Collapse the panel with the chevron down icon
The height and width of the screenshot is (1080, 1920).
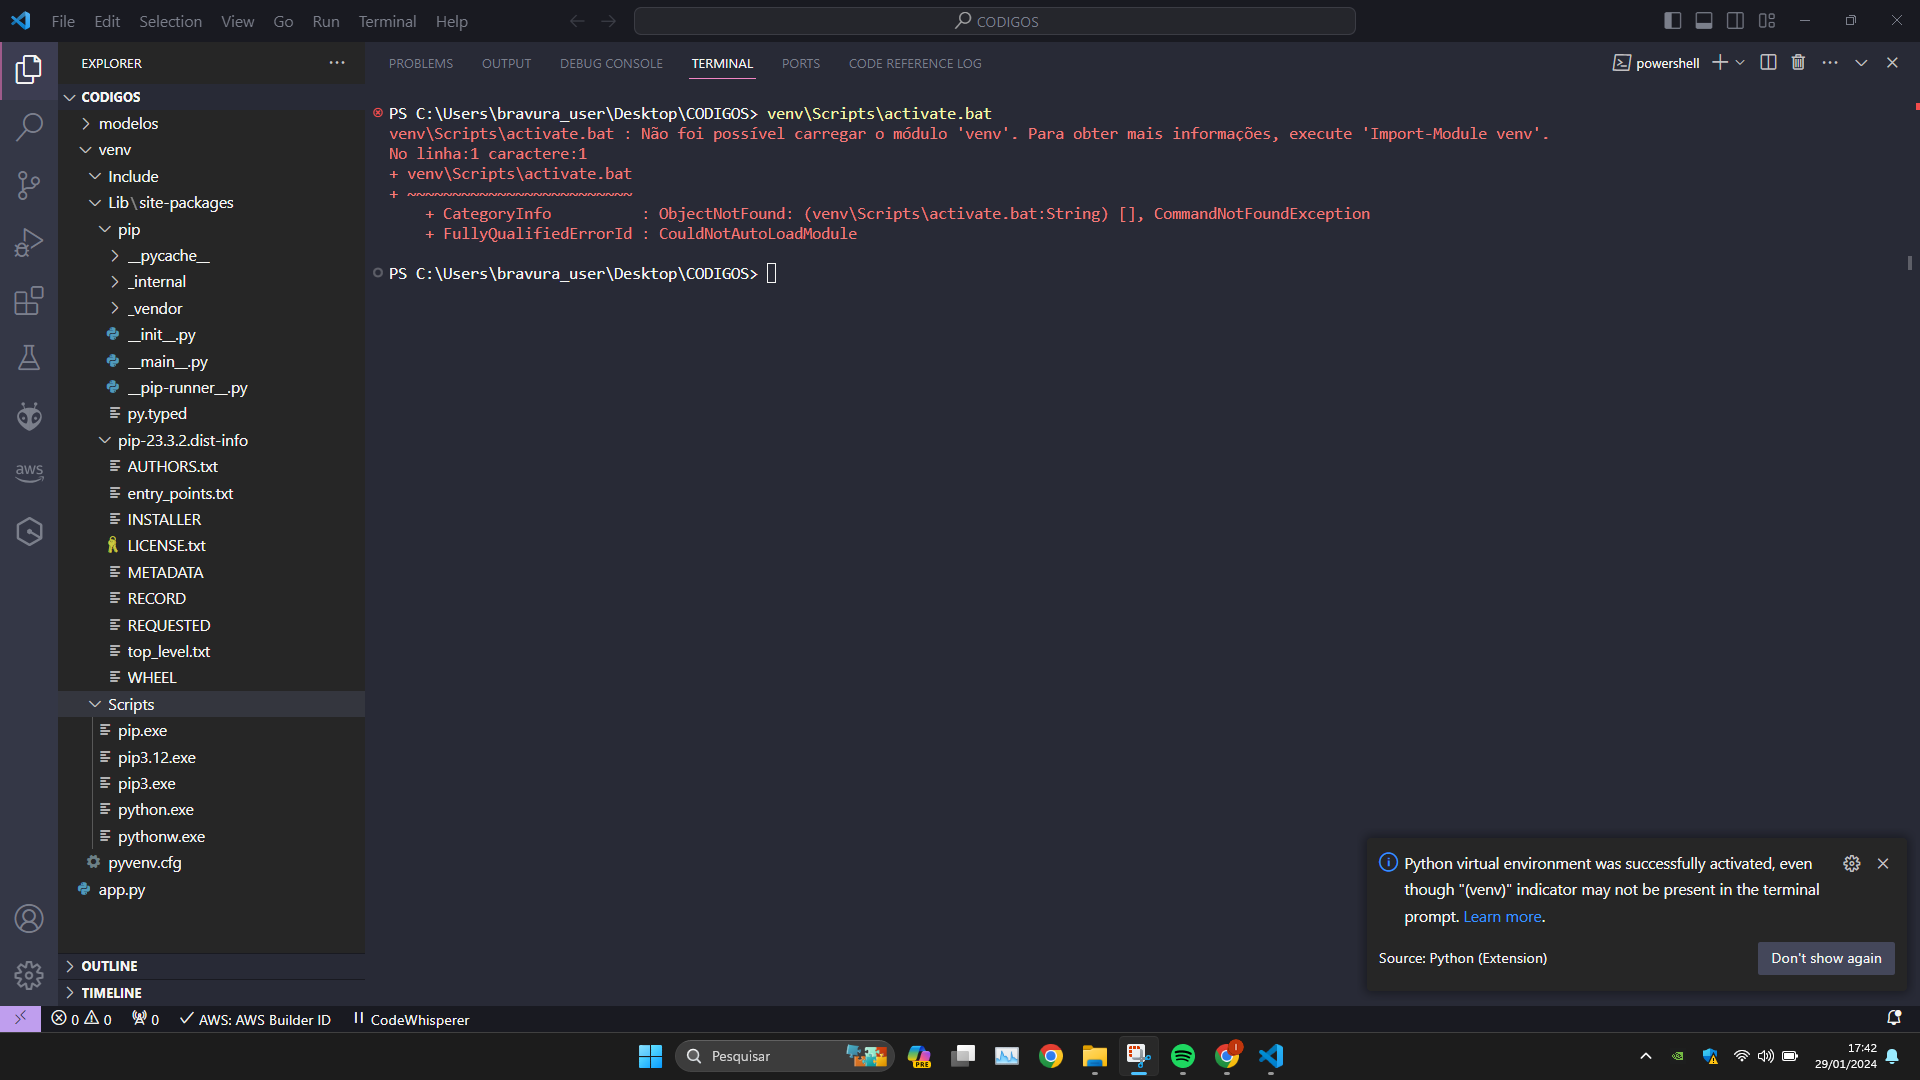(x=1861, y=63)
